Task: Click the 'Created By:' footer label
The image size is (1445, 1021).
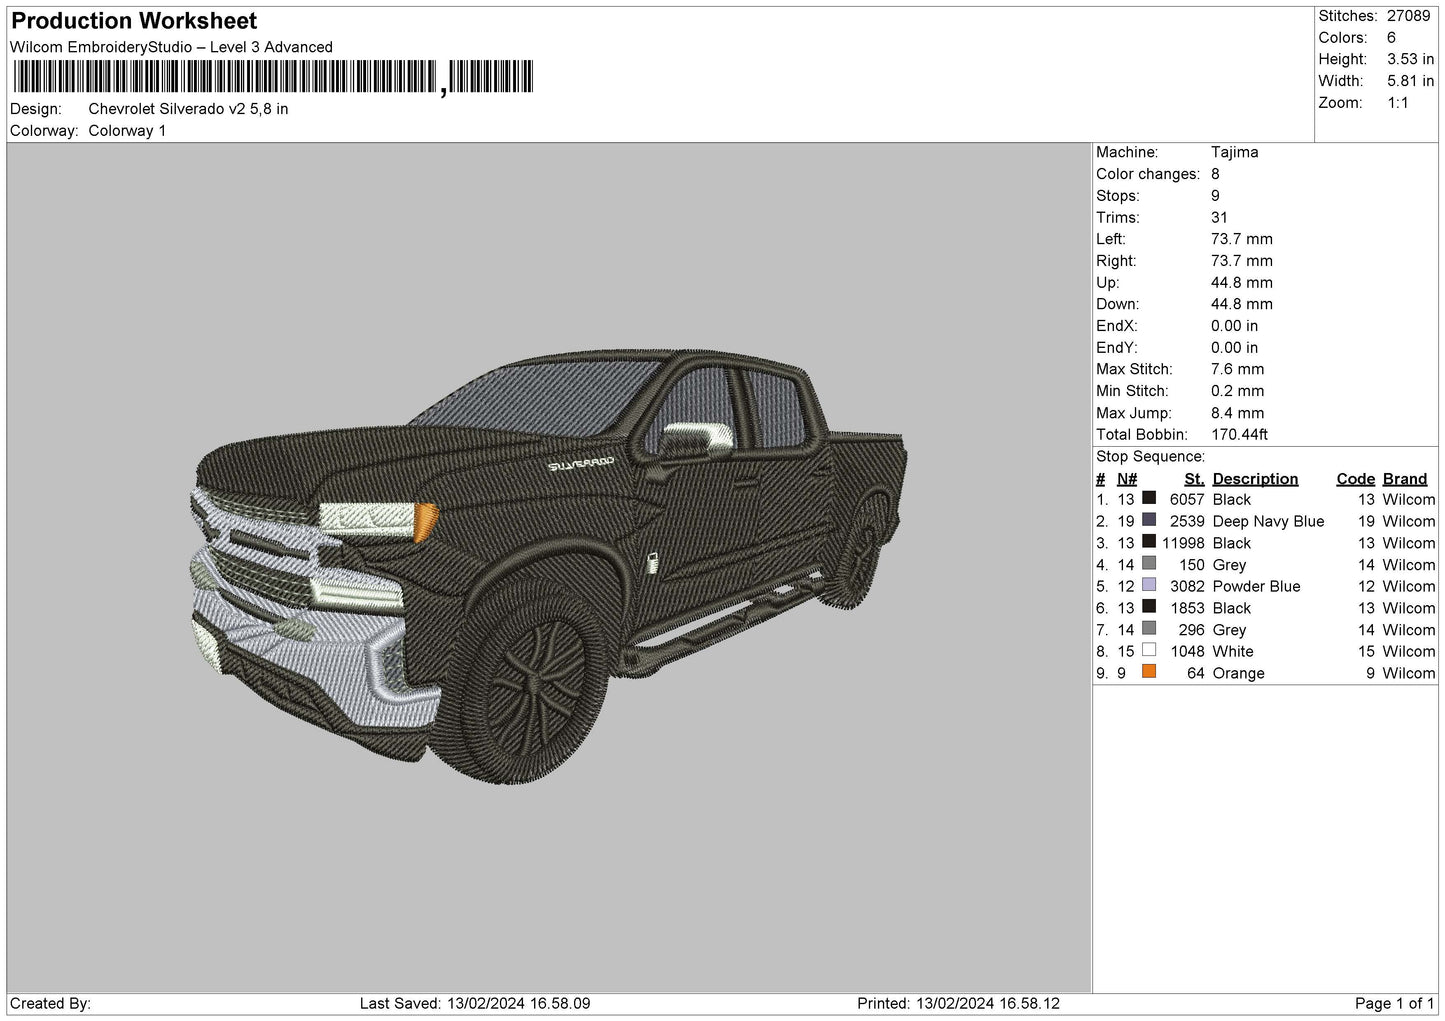Action: 51,1003
